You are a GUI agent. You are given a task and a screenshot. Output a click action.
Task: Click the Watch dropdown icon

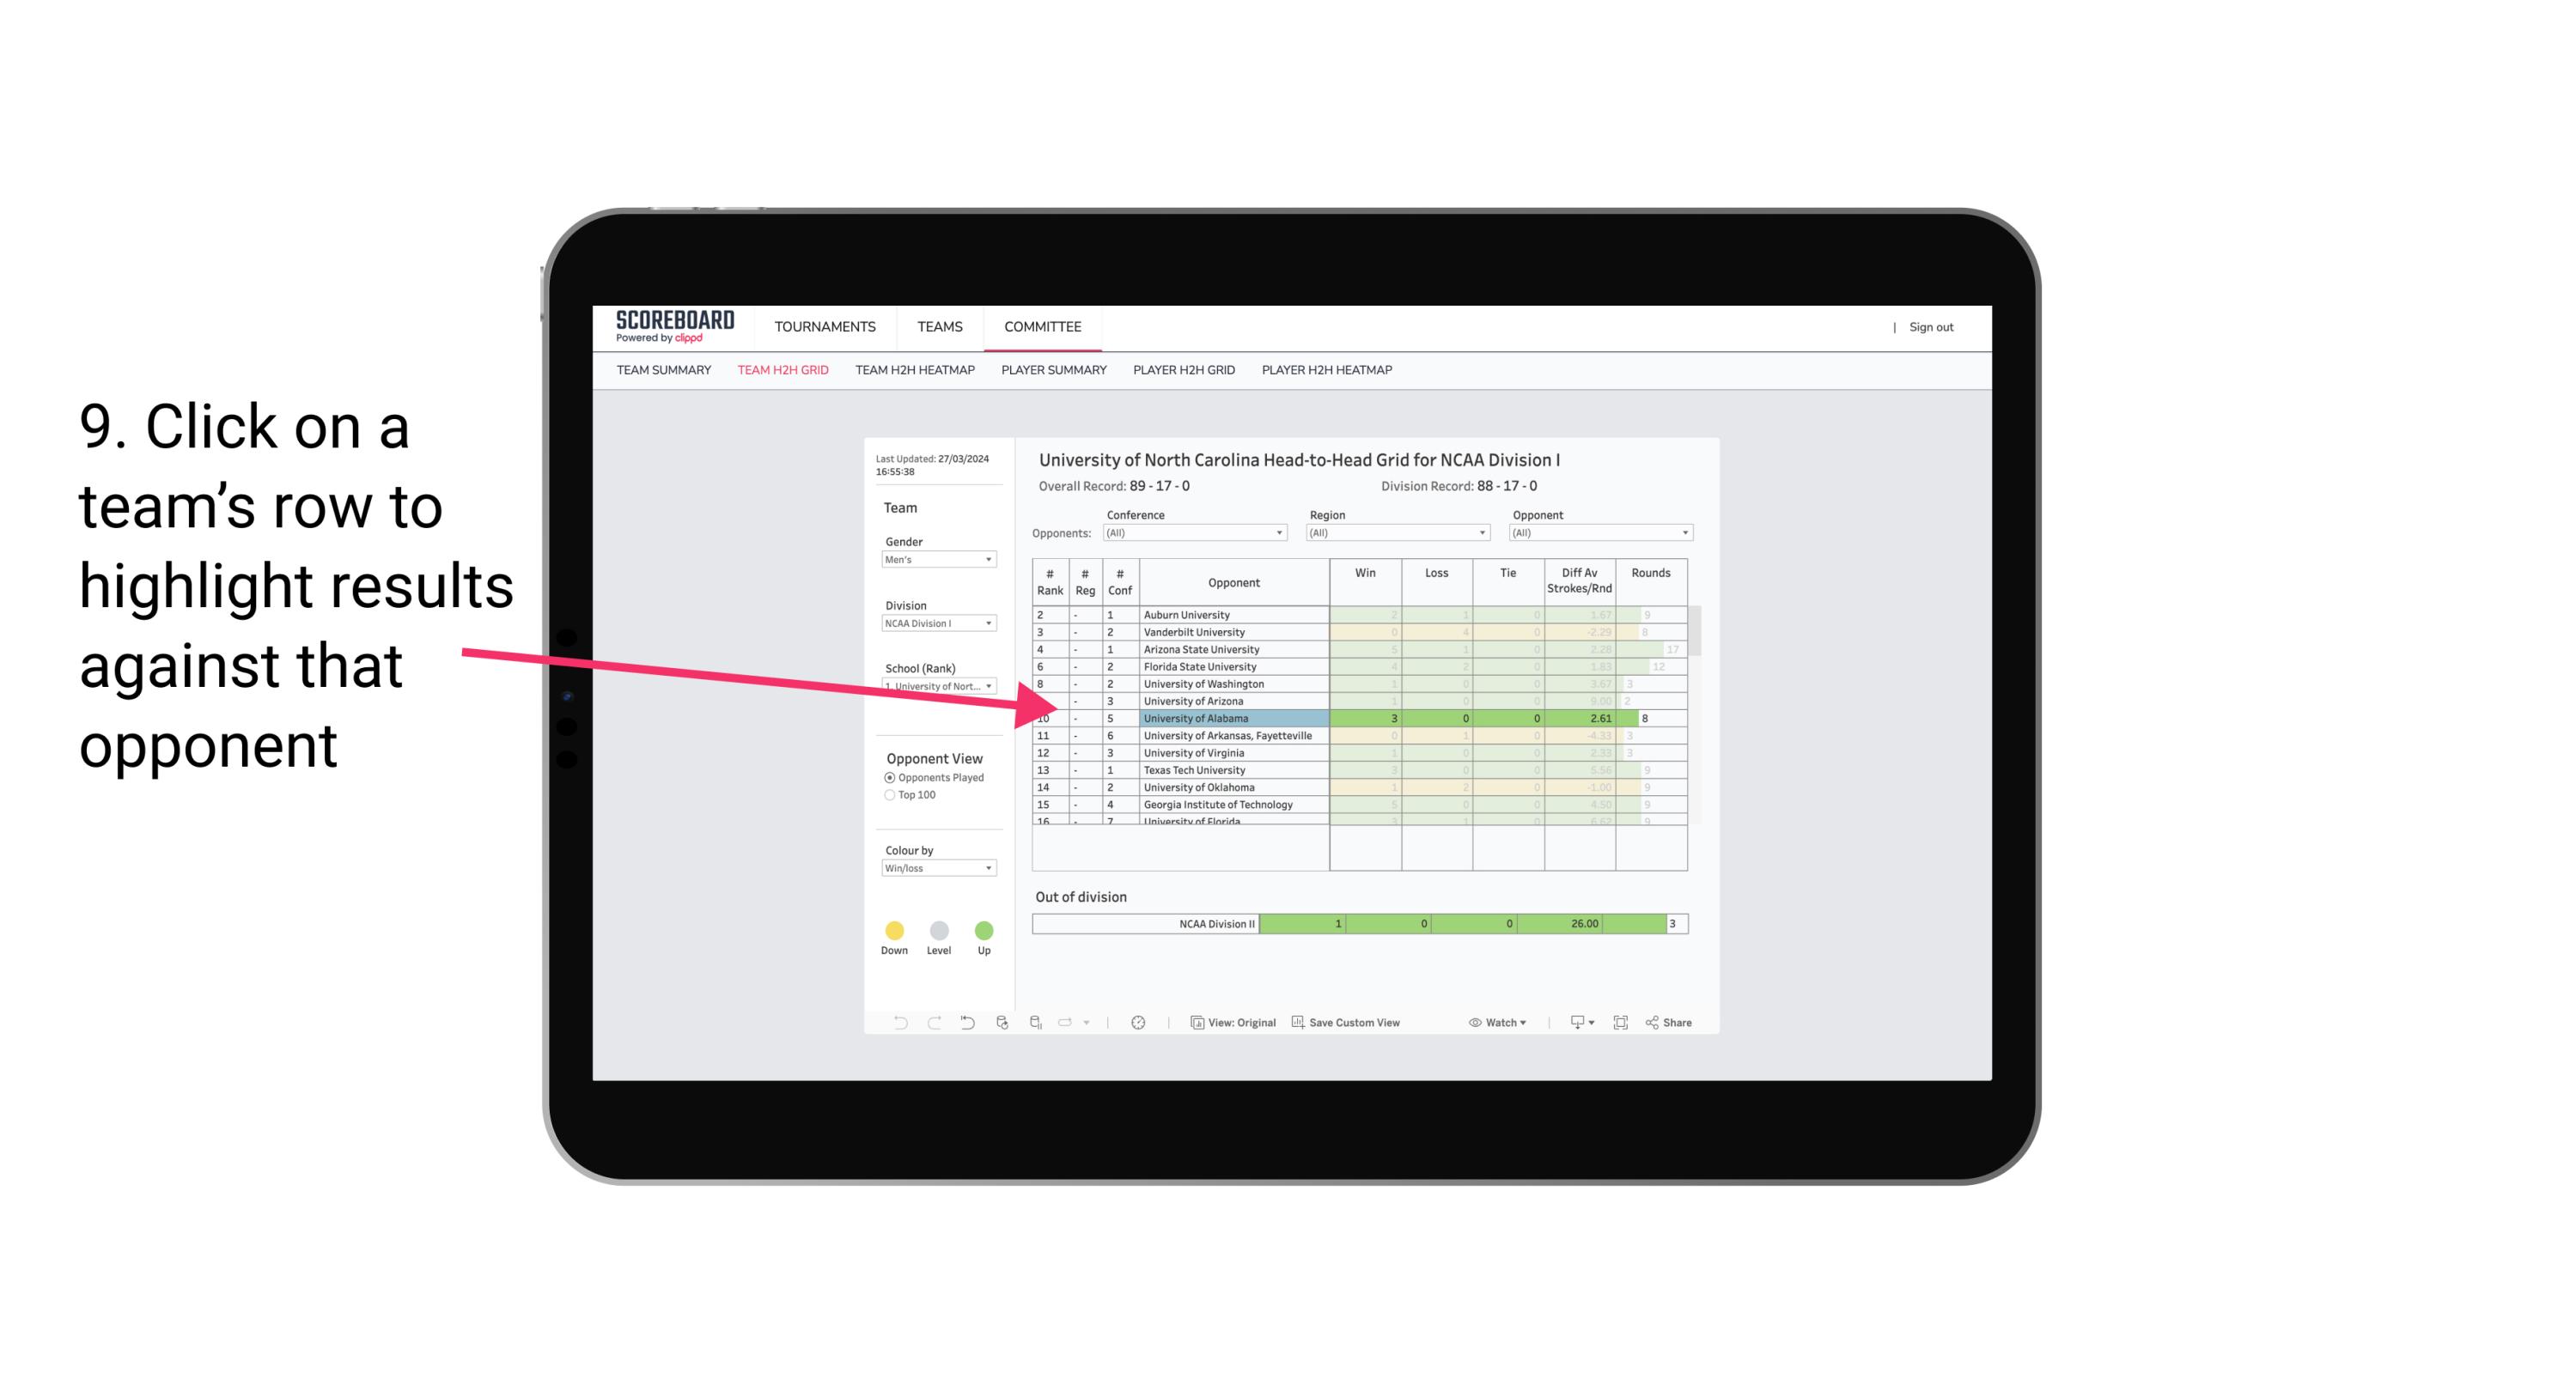click(x=1522, y=1024)
